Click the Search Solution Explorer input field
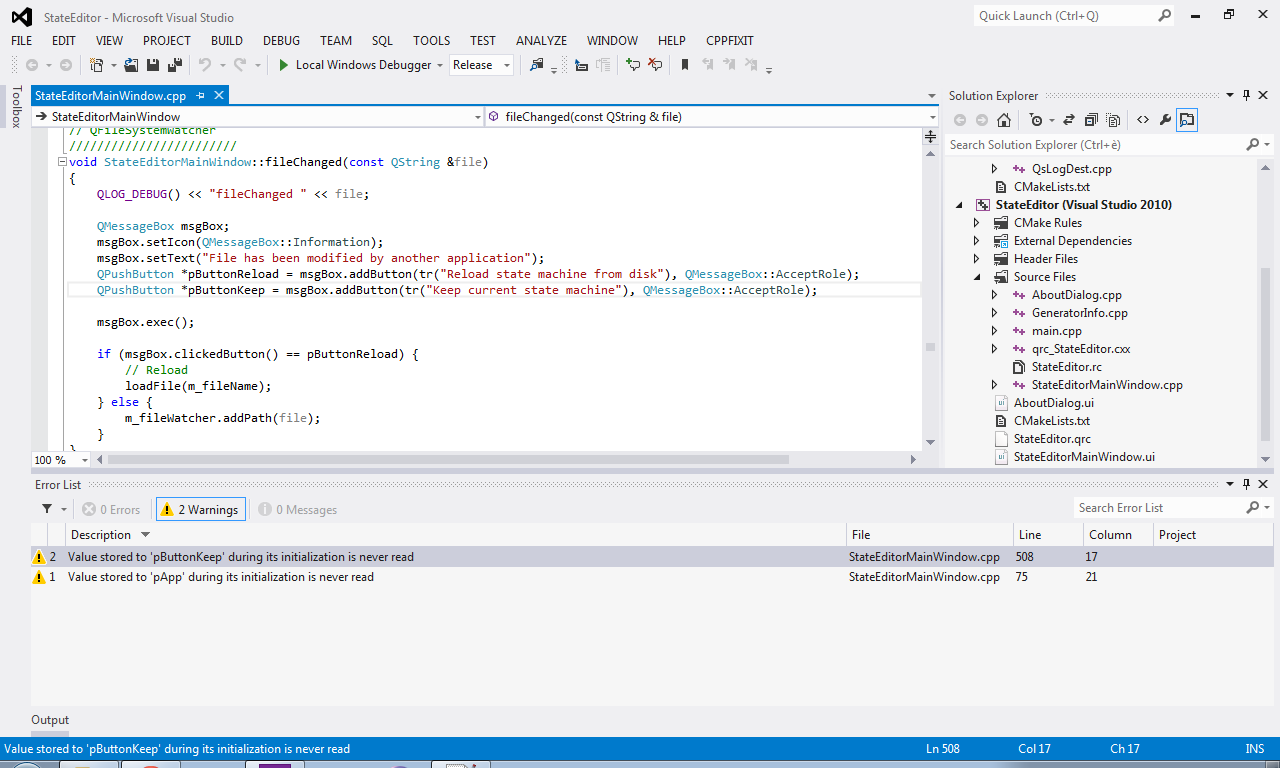The height and width of the screenshot is (768, 1280). point(1095,145)
